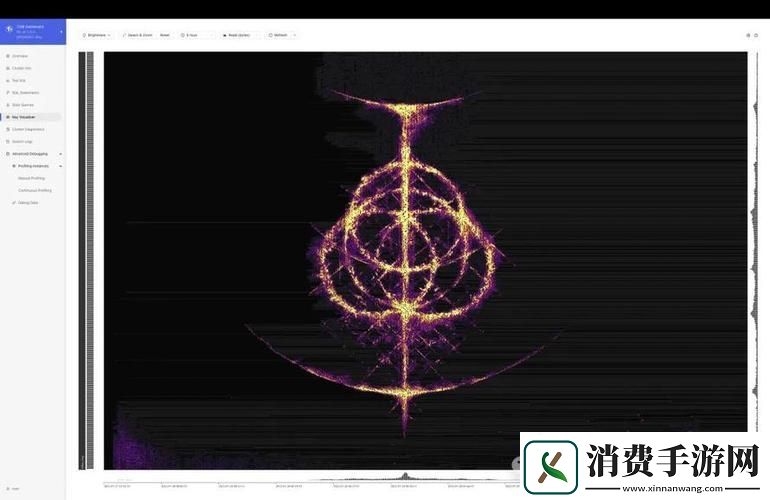This screenshot has height=500, width=770.
Task: Open the settings gear icon at top right
Action: (x=748, y=35)
